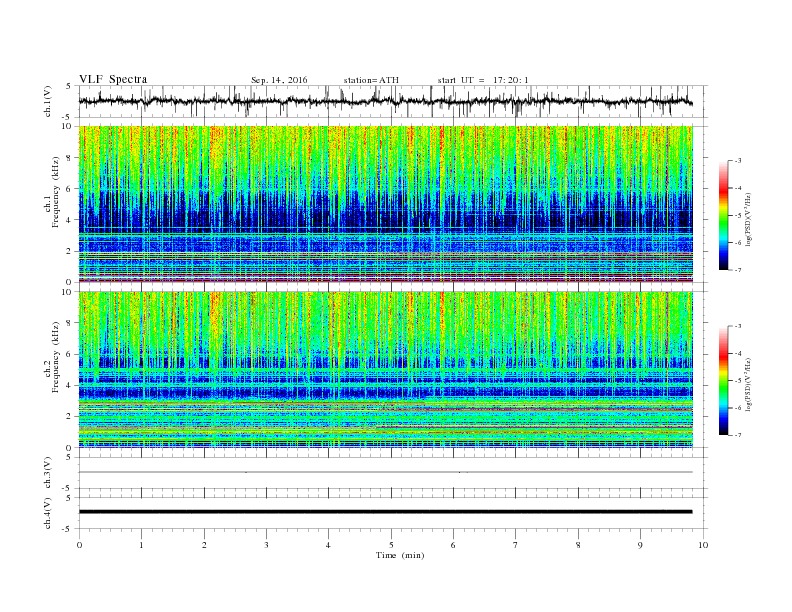
Task: Click the "VLF Spectra" title text
Action: coord(113,79)
